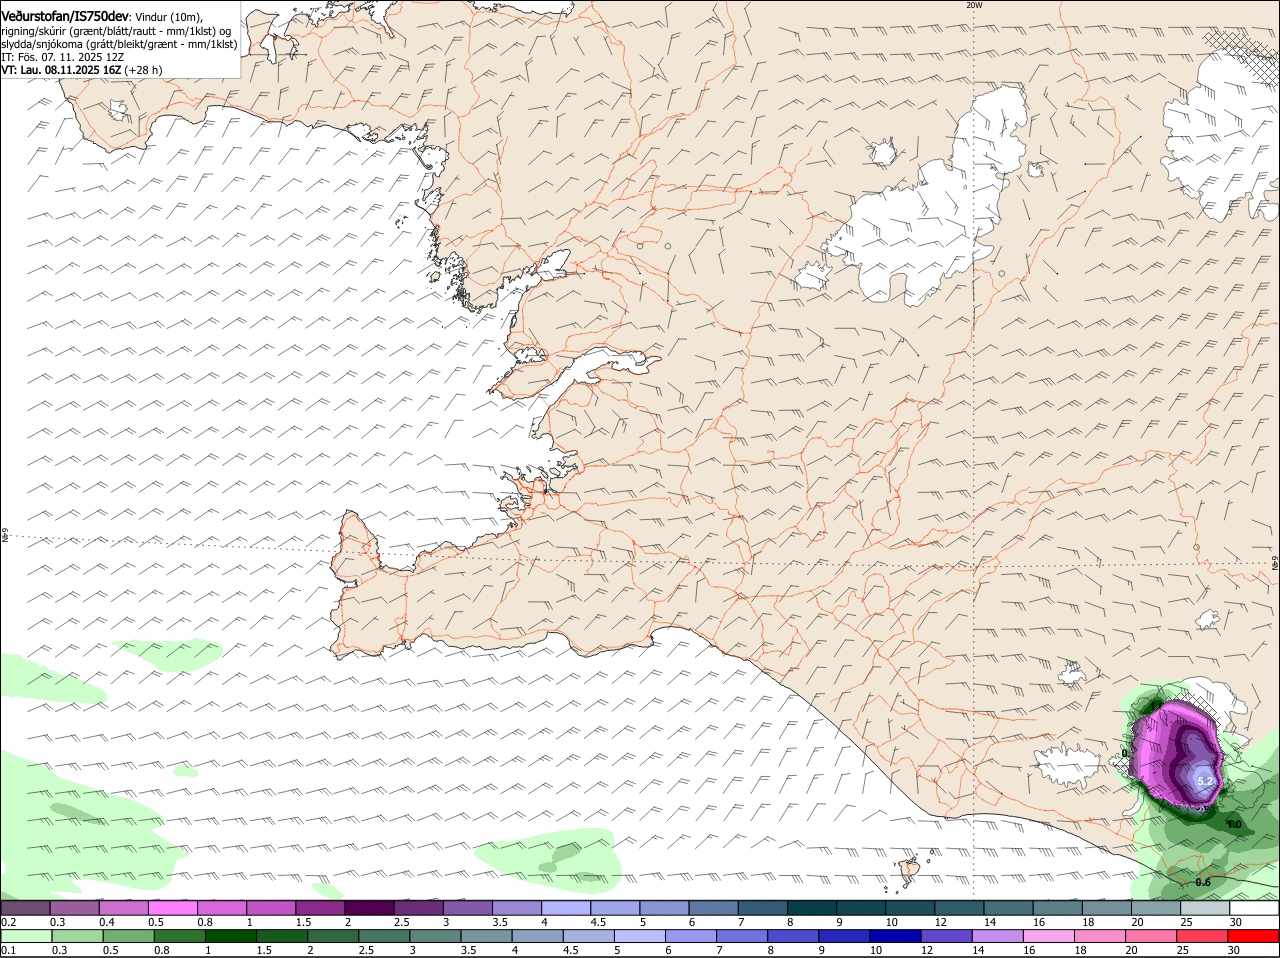Screen dimensions: 1280x958
Task: Pick the 4 lavender swatch in snow scale
Action: [x=564, y=907]
